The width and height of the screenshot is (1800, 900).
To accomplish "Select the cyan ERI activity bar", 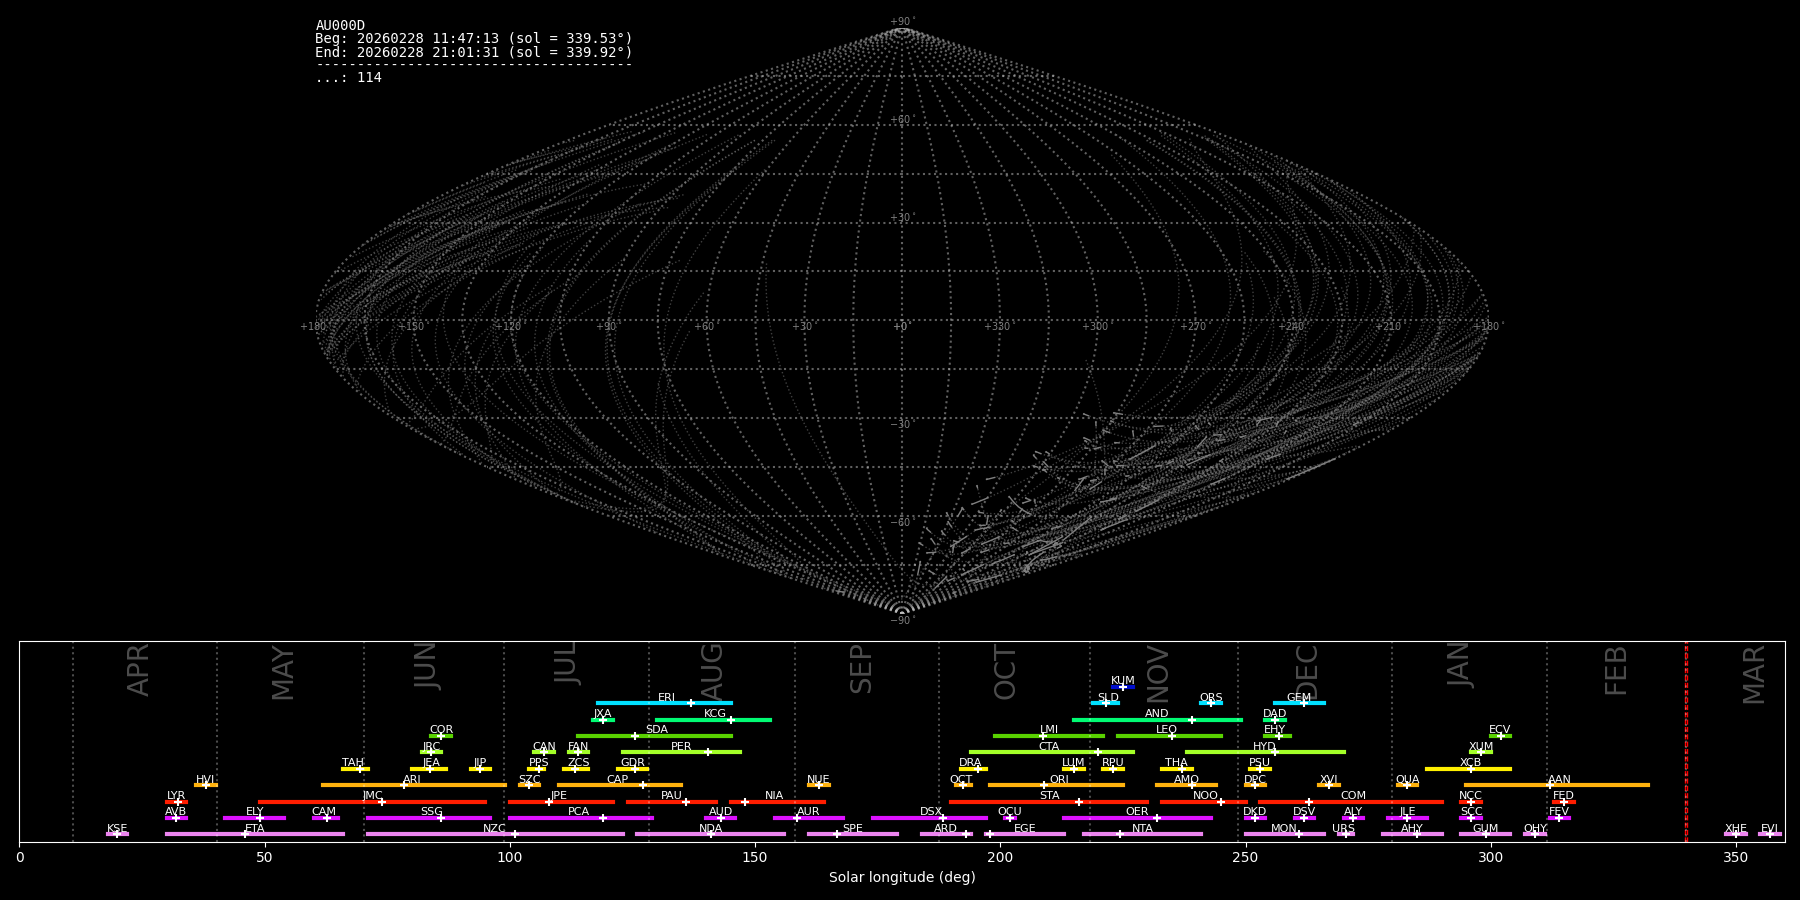I will pos(664,703).
